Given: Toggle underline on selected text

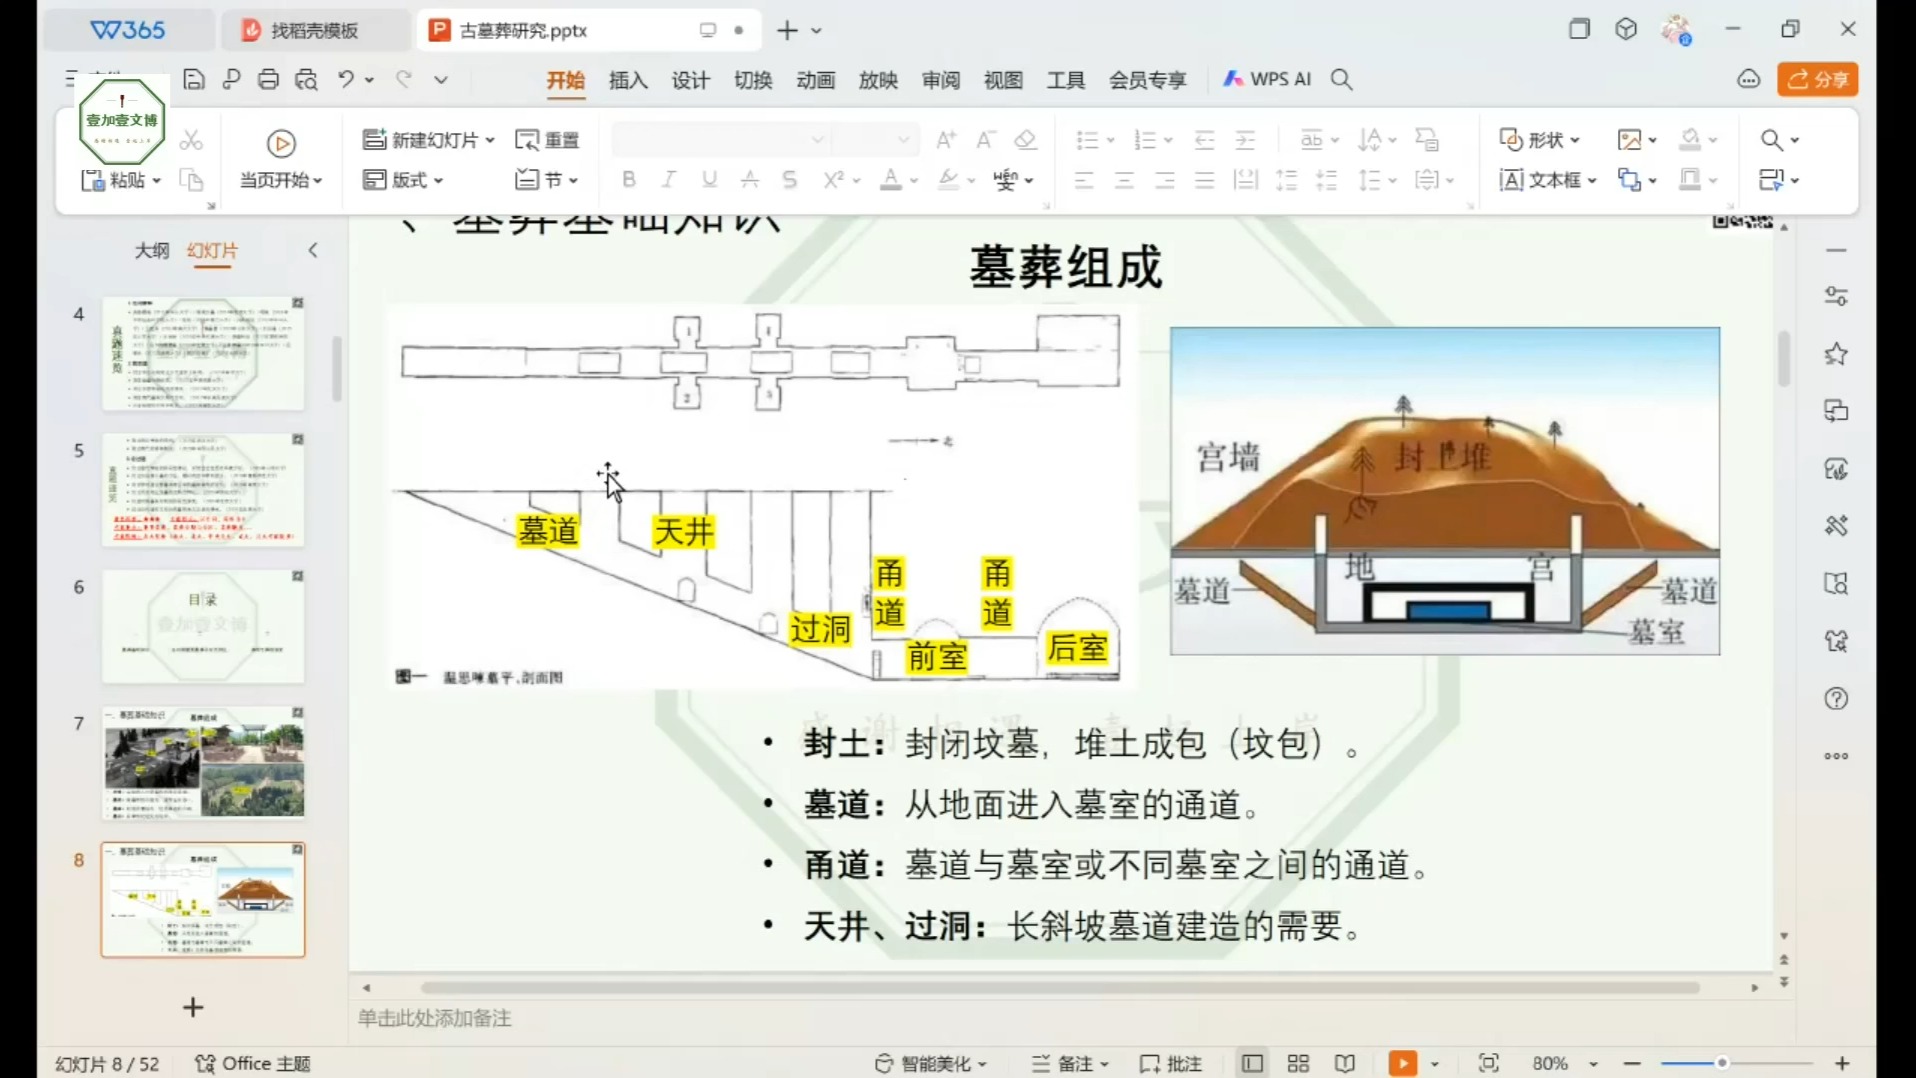Looking at the screenshot, I should coord(708,180).
